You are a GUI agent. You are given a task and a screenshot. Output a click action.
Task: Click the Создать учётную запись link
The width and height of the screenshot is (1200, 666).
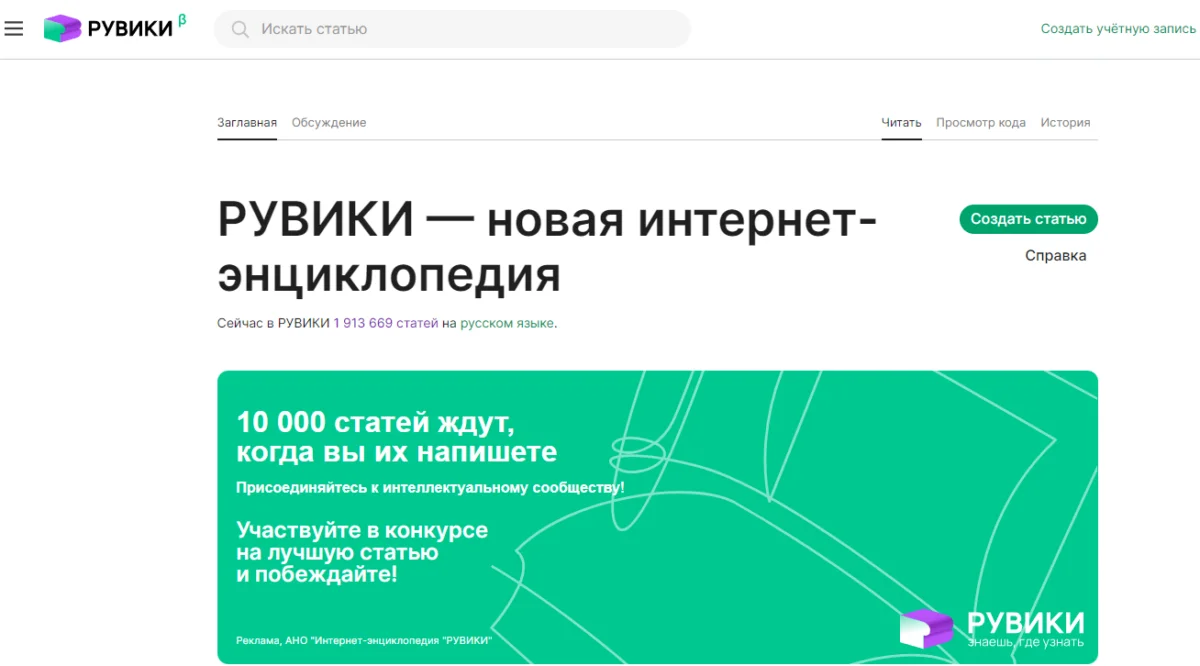(1117, 29)
